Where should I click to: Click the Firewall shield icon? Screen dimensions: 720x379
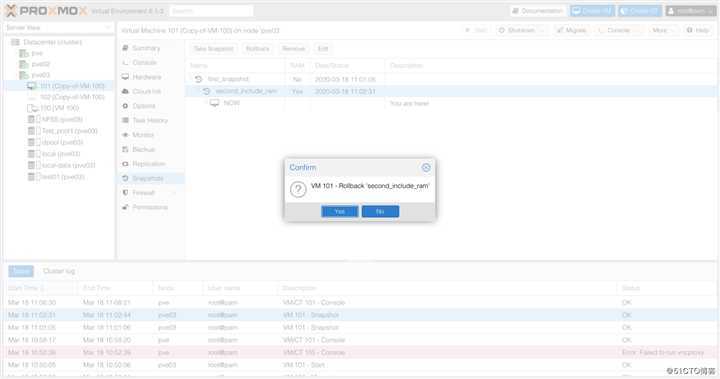coord(125,192)
